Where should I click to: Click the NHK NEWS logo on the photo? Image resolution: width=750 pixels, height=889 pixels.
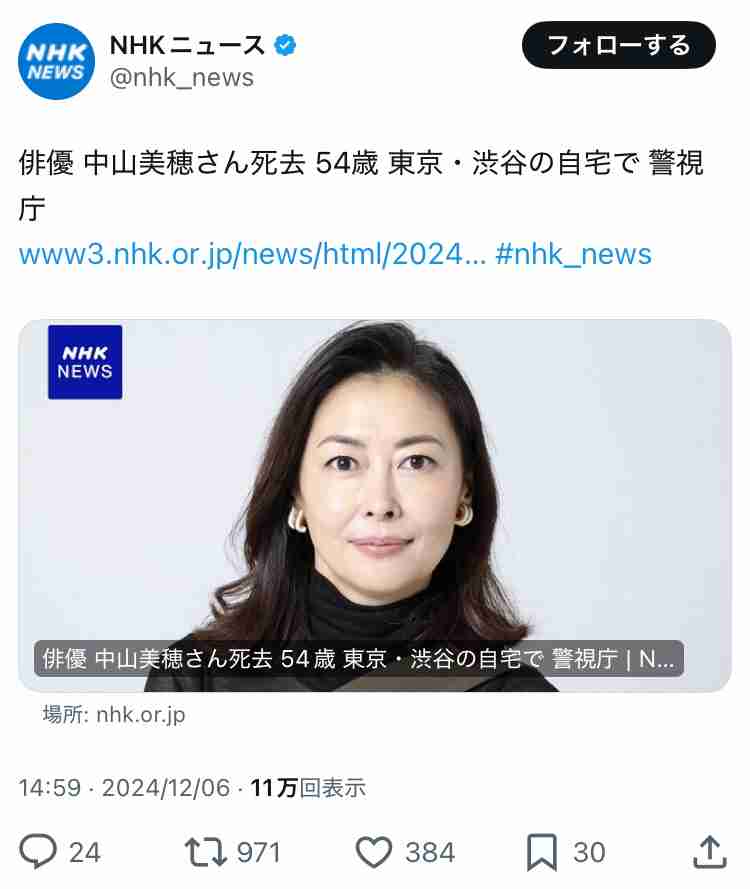pos(85,362)
